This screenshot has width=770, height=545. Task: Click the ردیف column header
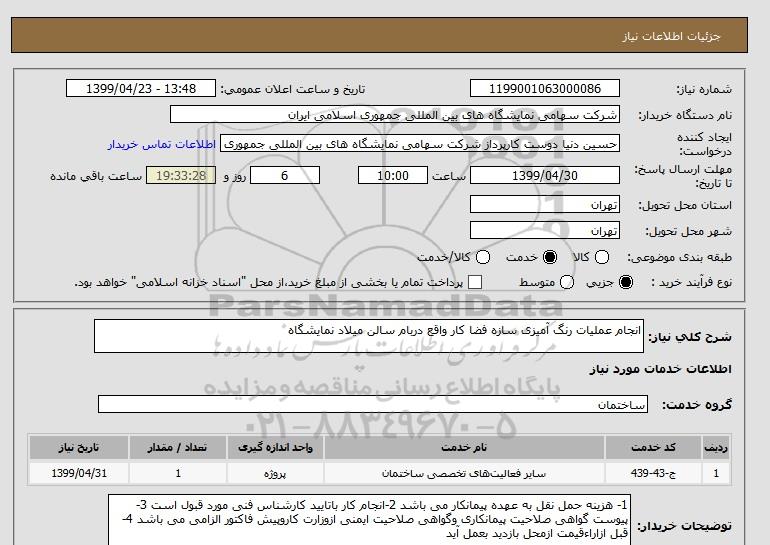(716, 447)
